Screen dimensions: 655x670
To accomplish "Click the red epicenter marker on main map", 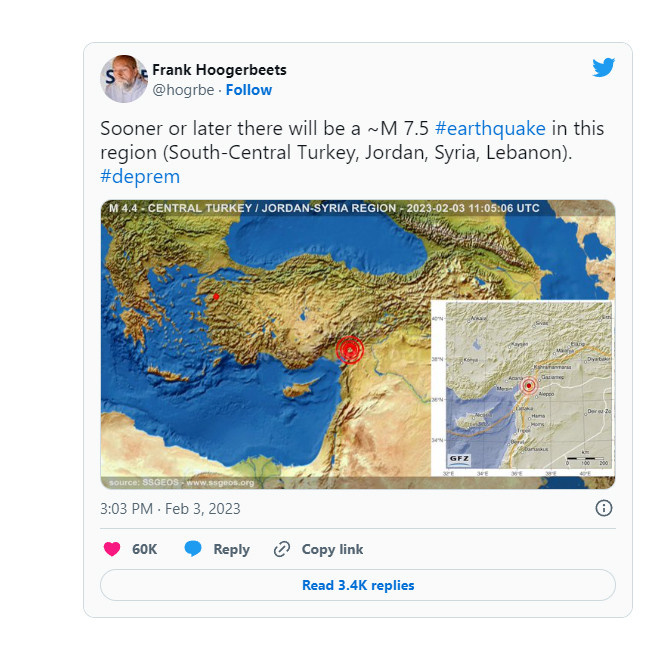I will coord(350,350).
